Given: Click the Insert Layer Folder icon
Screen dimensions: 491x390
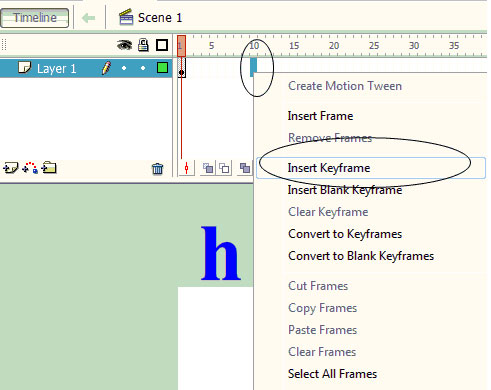Looking at the screenshot, I should pos(49,168).
